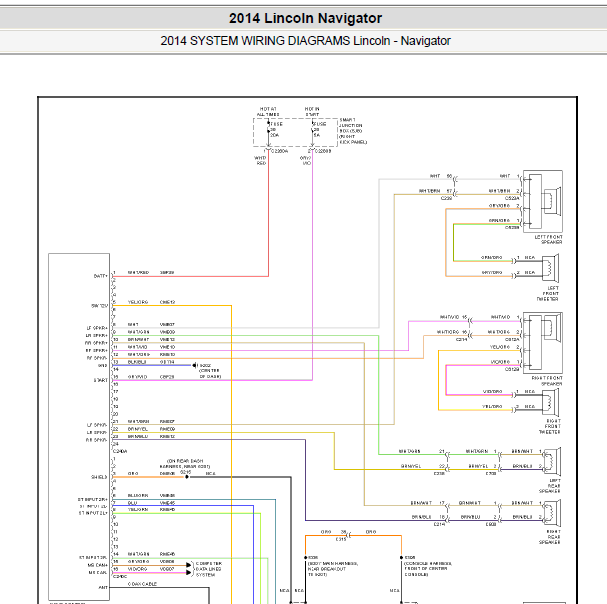607x604 pixels.
Task: Click the 'RIGHT REAR SPEAKER' label
Action: pos(550,537)
